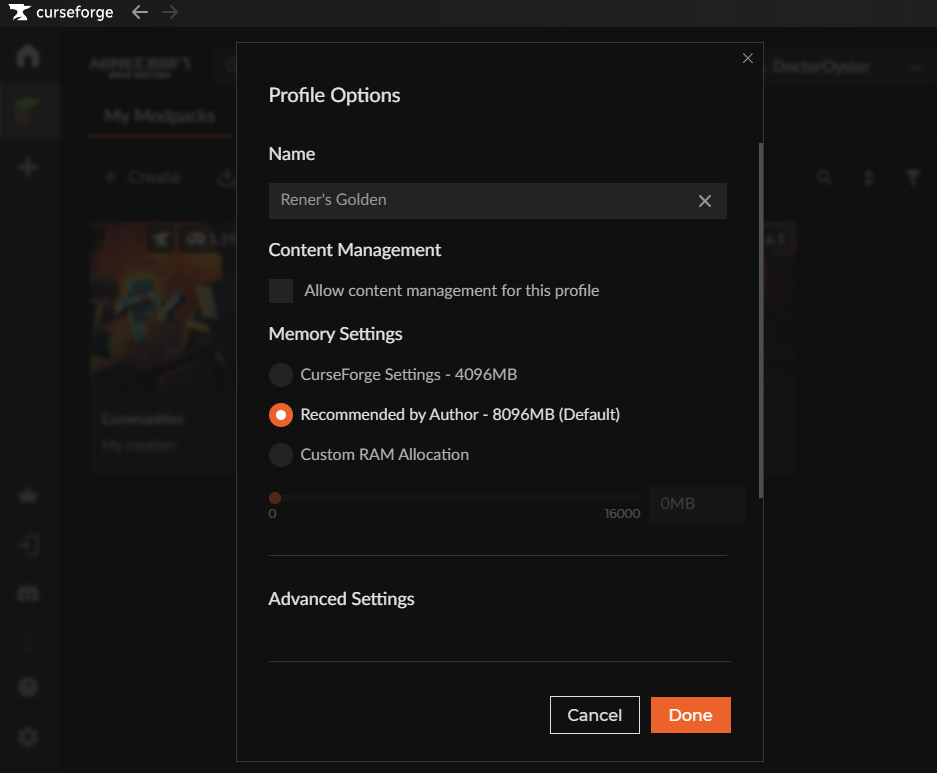Open the Home icon in sidebar
Screen dimensions: 937x773
click(28, 56)
